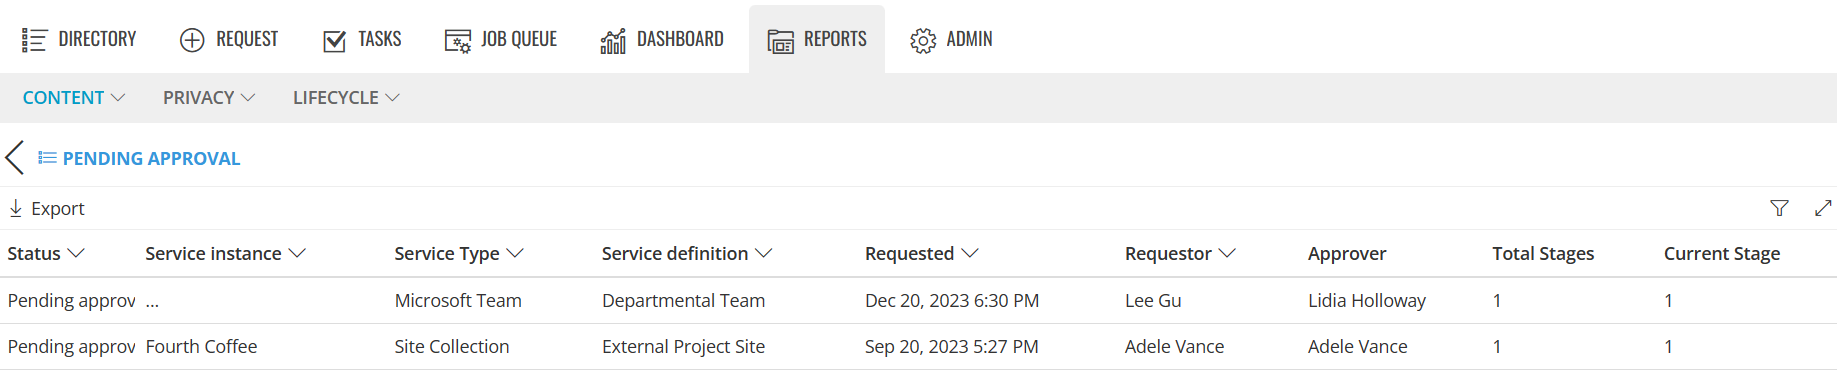Click the Sep 20, 2023 5:27 PM cell
This screenshot has width=1837, height=386.
(952, 347)
